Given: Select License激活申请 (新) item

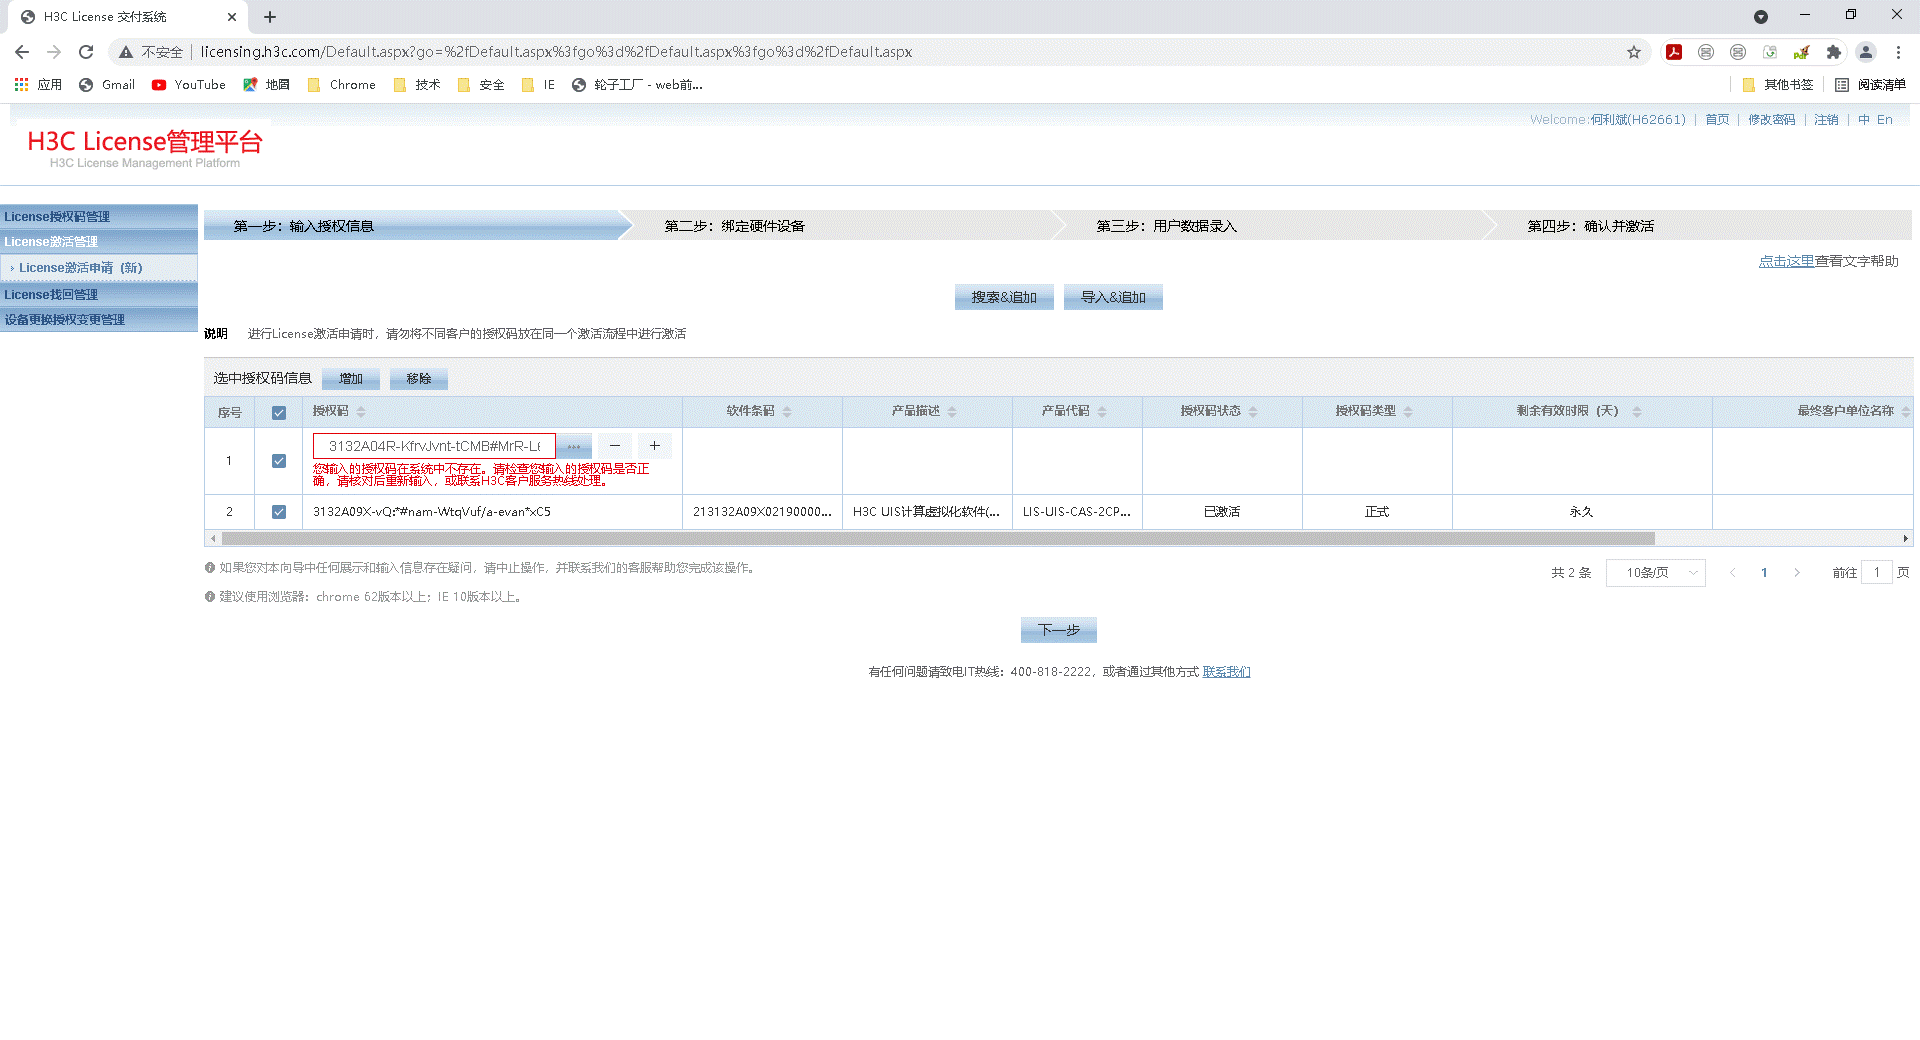Looking at the screenshot, I should coord(99,268).
